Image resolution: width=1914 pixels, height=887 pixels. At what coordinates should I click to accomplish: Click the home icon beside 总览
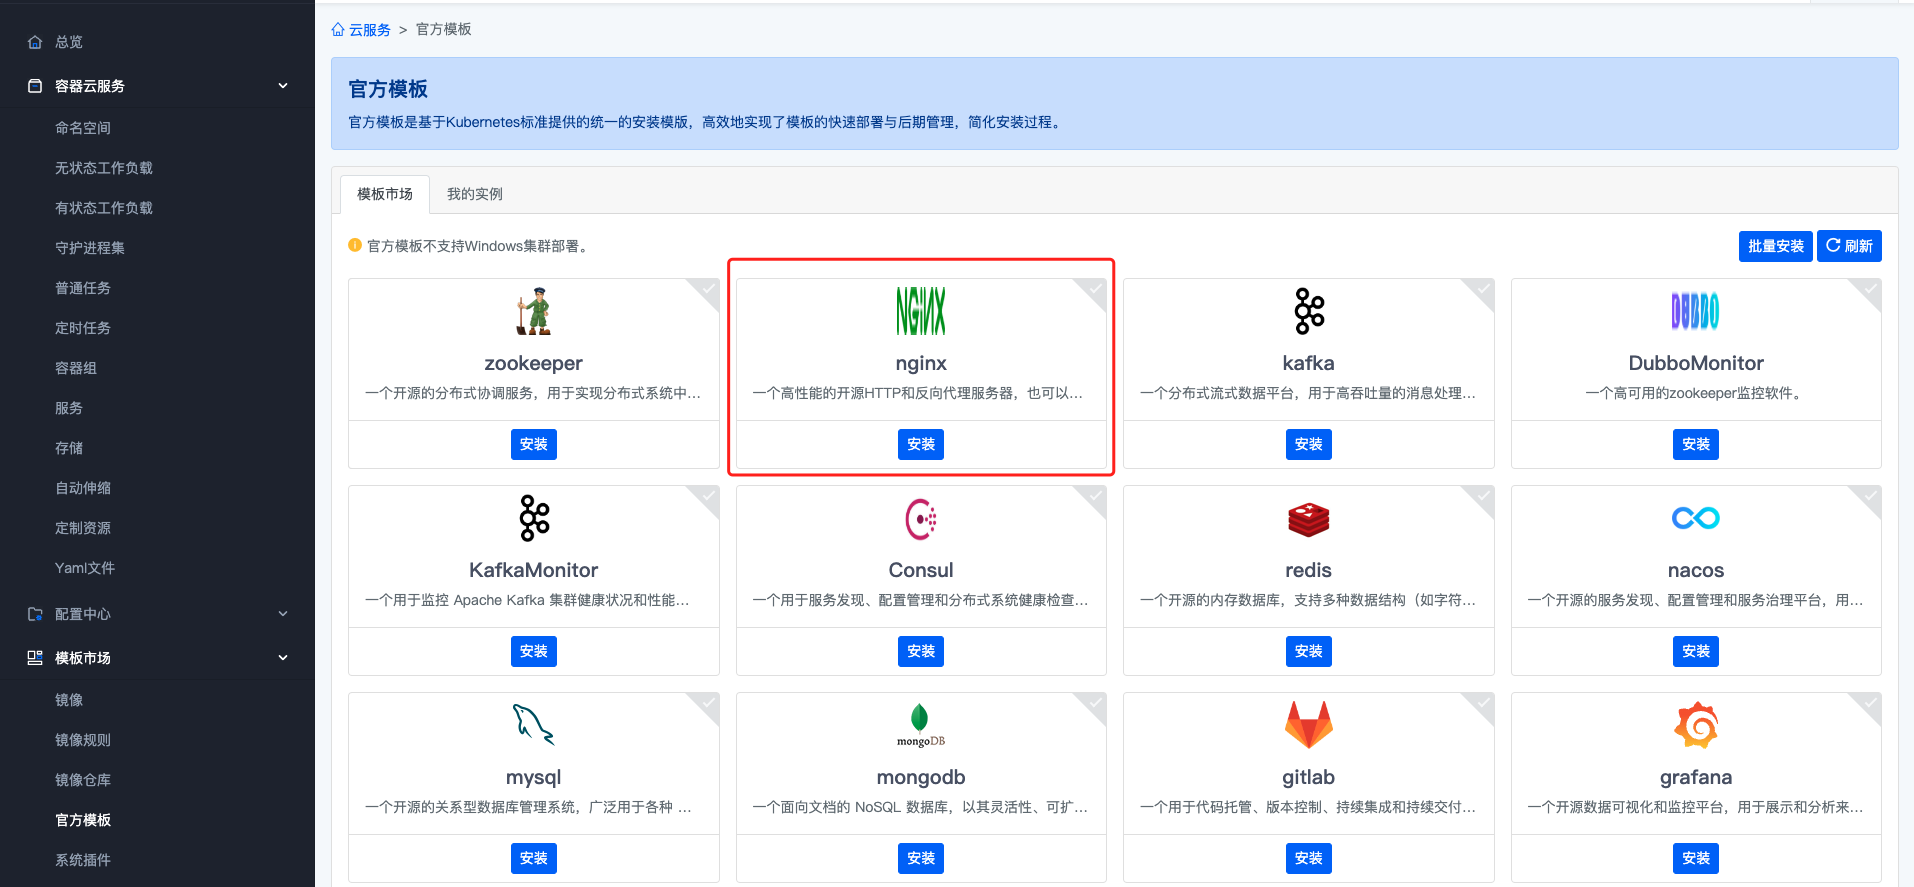point(35,42)
